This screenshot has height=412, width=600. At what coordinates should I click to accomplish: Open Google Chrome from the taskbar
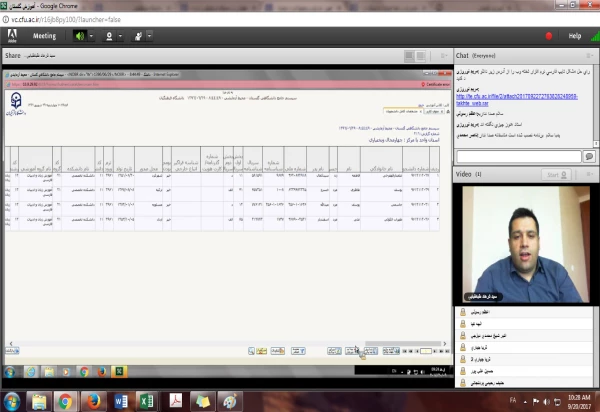click(66, 401)
